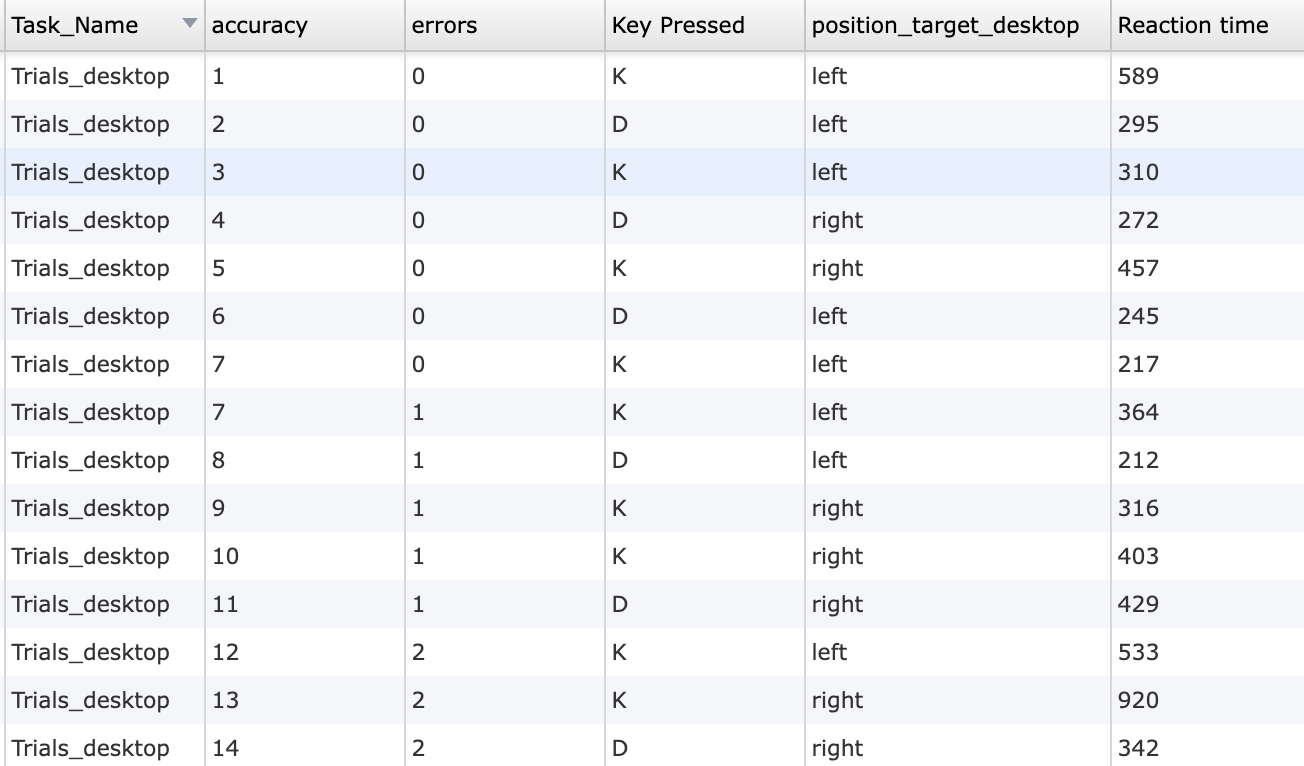Select the accuracy cell with value 10

point(226,556)
